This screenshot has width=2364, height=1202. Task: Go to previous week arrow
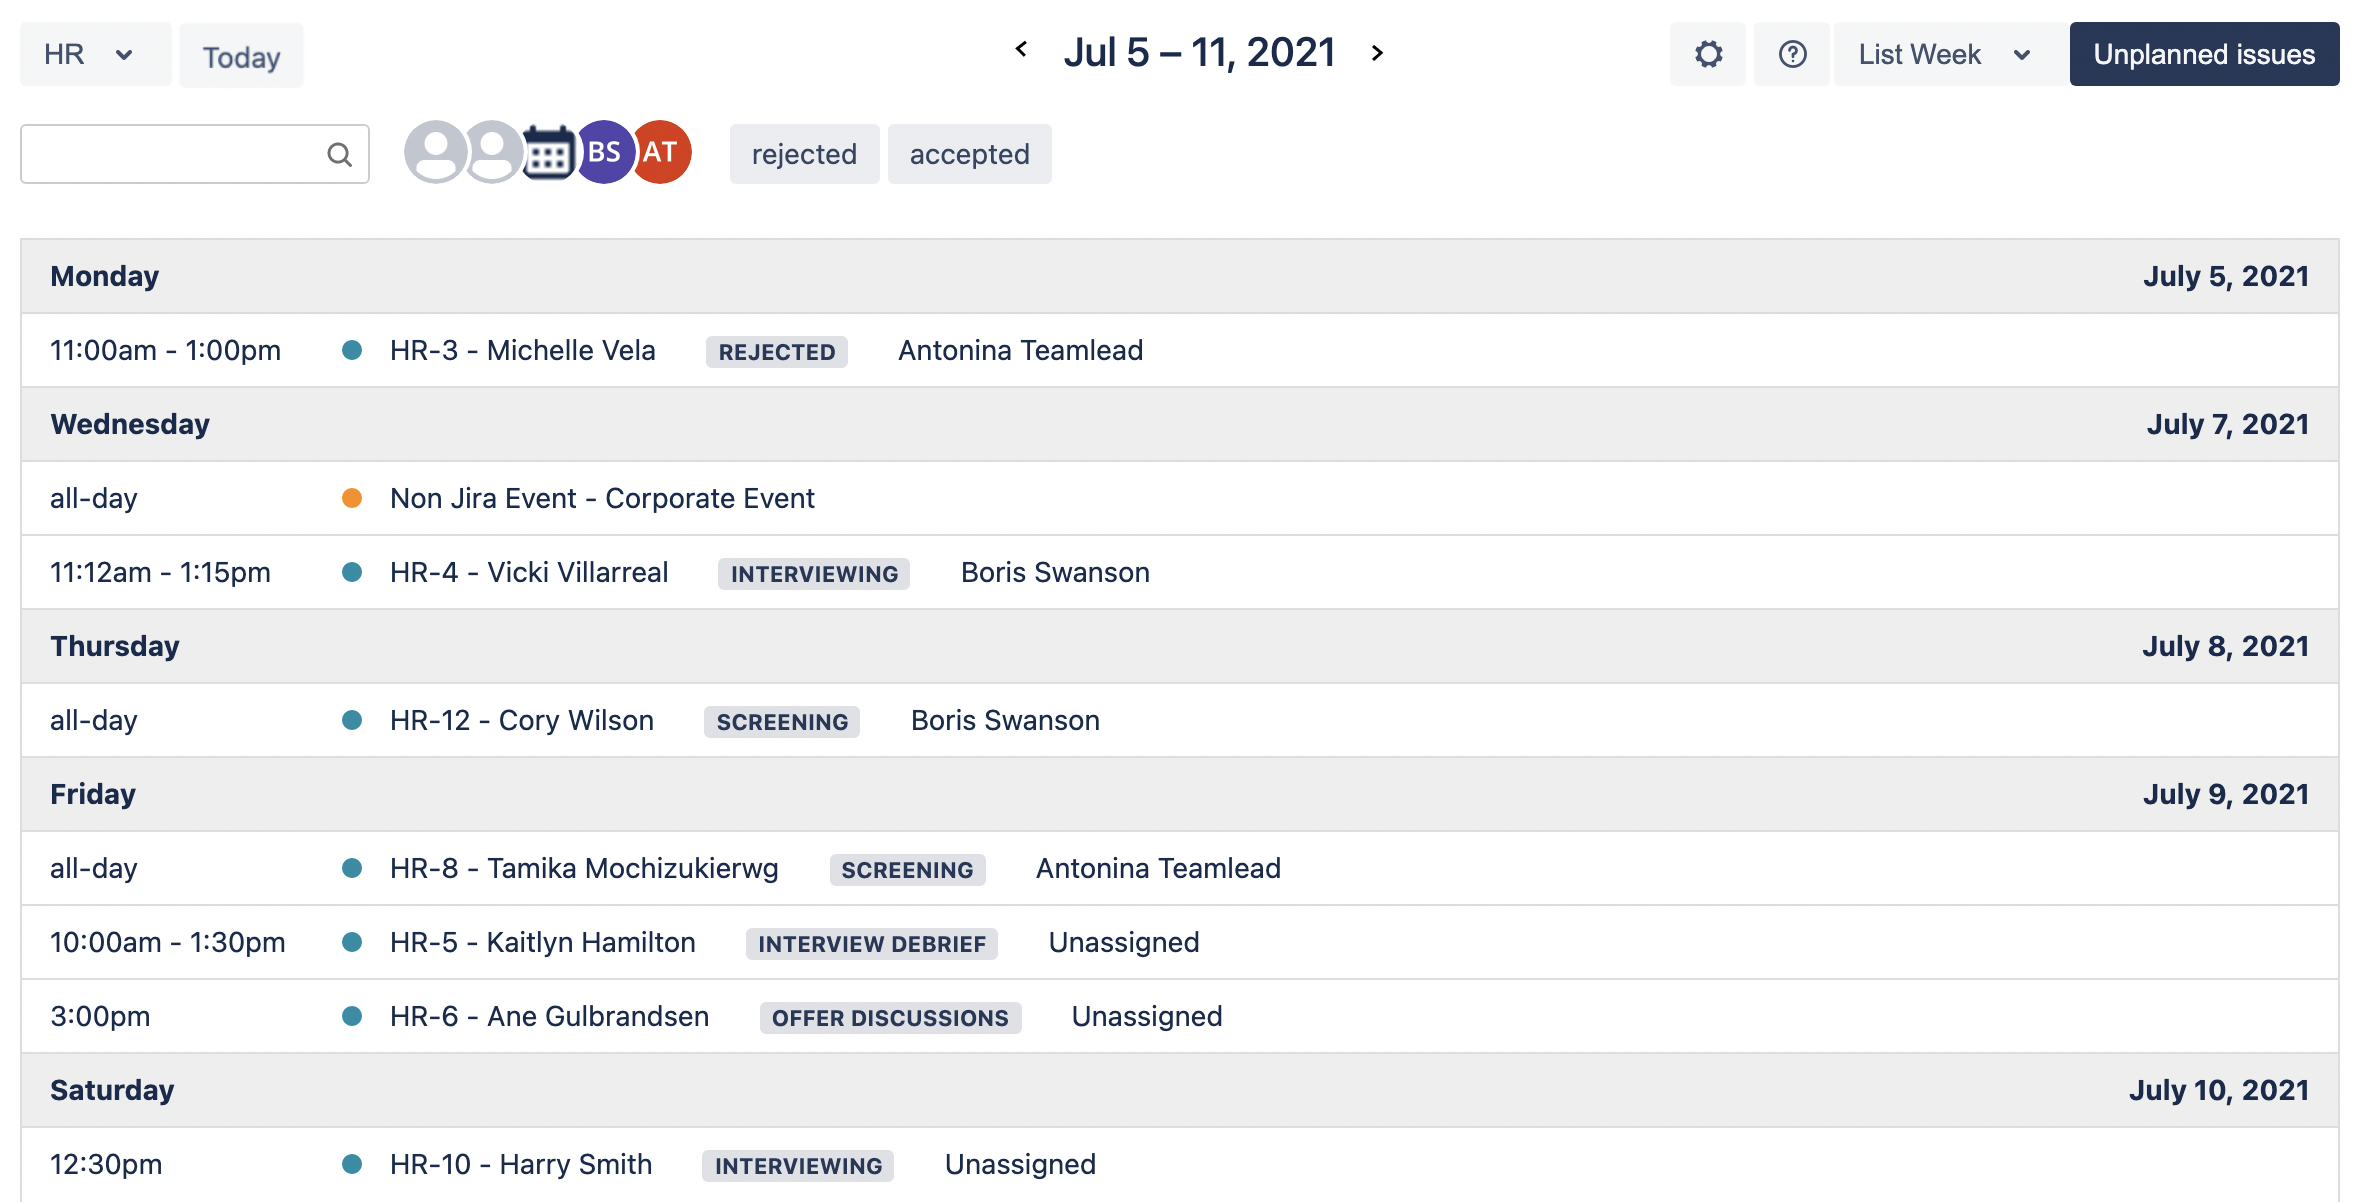(x=1021, y=50)
